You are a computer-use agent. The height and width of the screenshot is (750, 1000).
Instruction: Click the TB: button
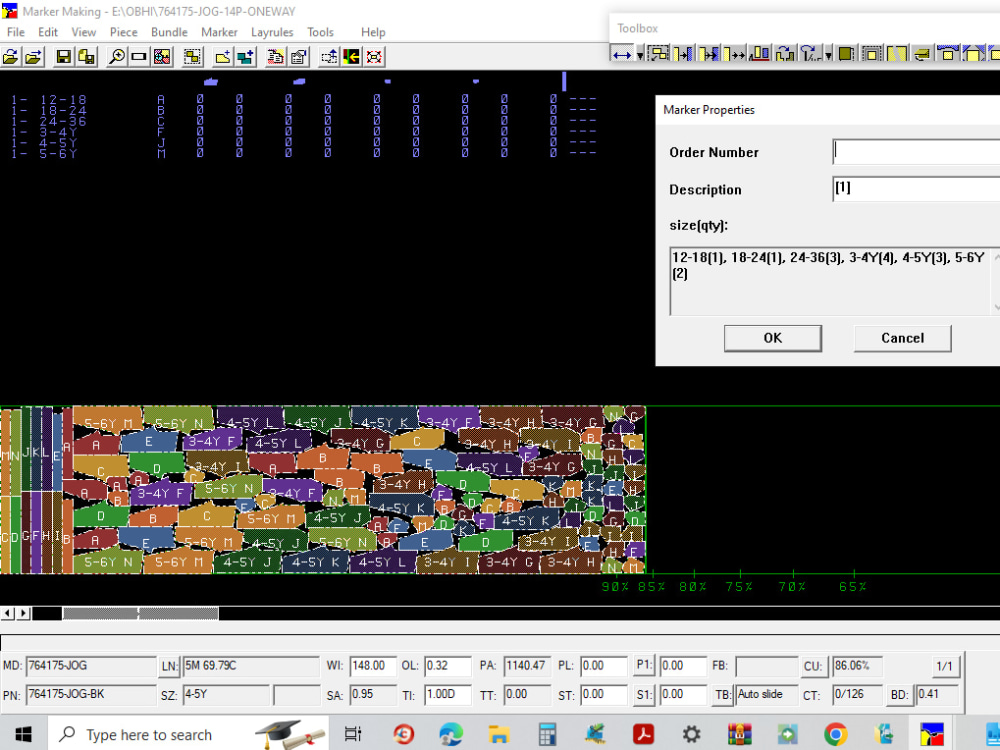[x=723, y=695]
